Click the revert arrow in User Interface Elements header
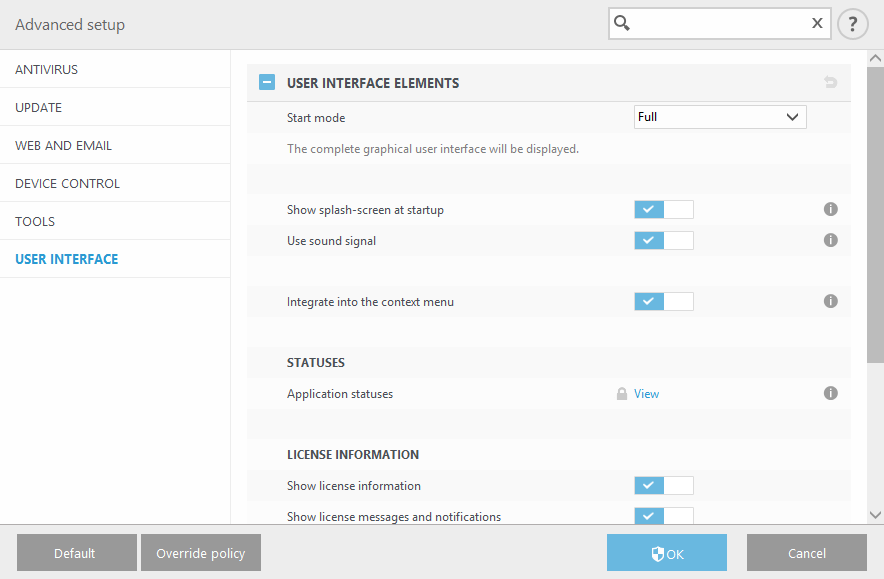884x579 pixels. 830,83
